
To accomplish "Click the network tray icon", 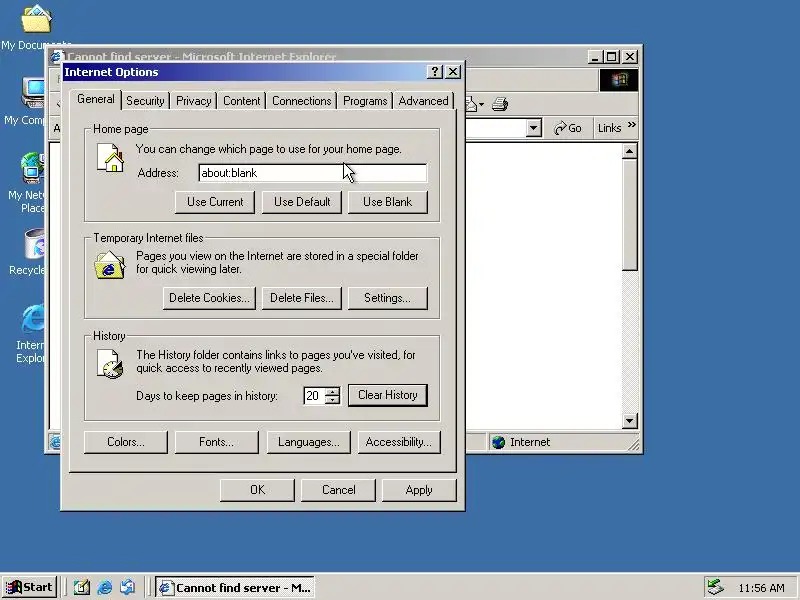I will point(715,587).
